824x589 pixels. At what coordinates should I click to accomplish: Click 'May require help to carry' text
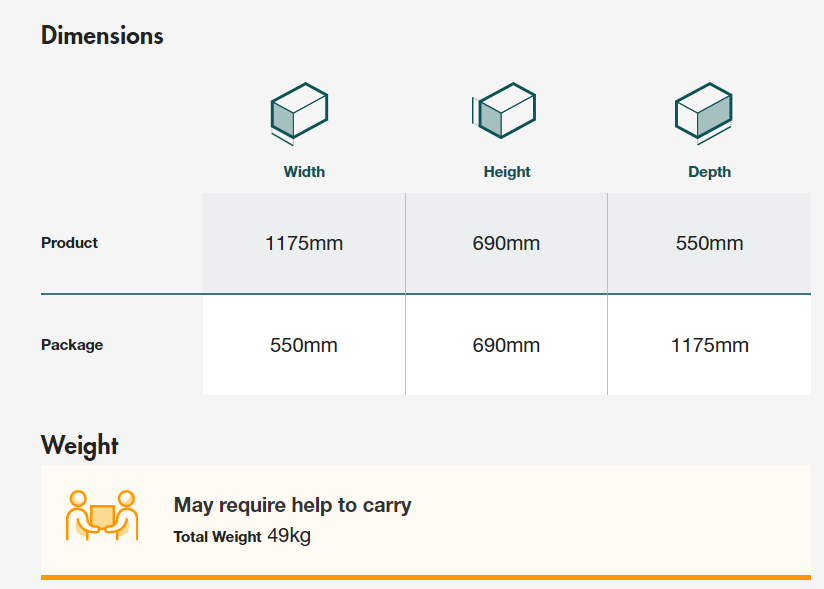pyautogui.click(x=292, y=505)
